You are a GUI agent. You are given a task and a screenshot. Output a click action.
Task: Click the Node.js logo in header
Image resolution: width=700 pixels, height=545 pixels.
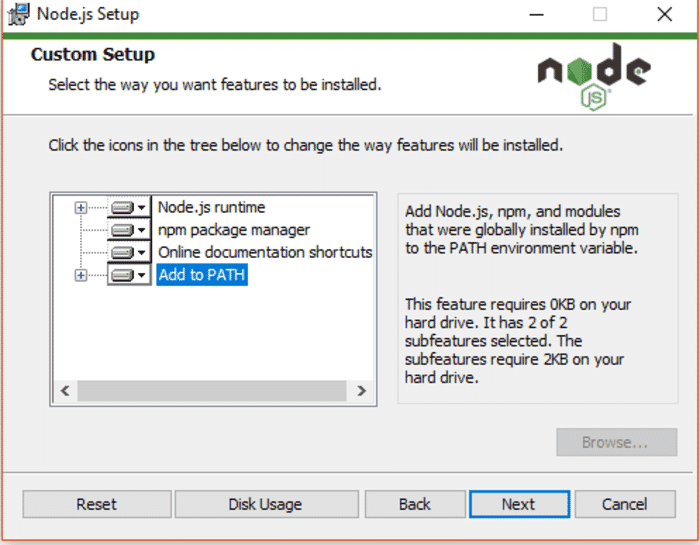pos(594,76)
